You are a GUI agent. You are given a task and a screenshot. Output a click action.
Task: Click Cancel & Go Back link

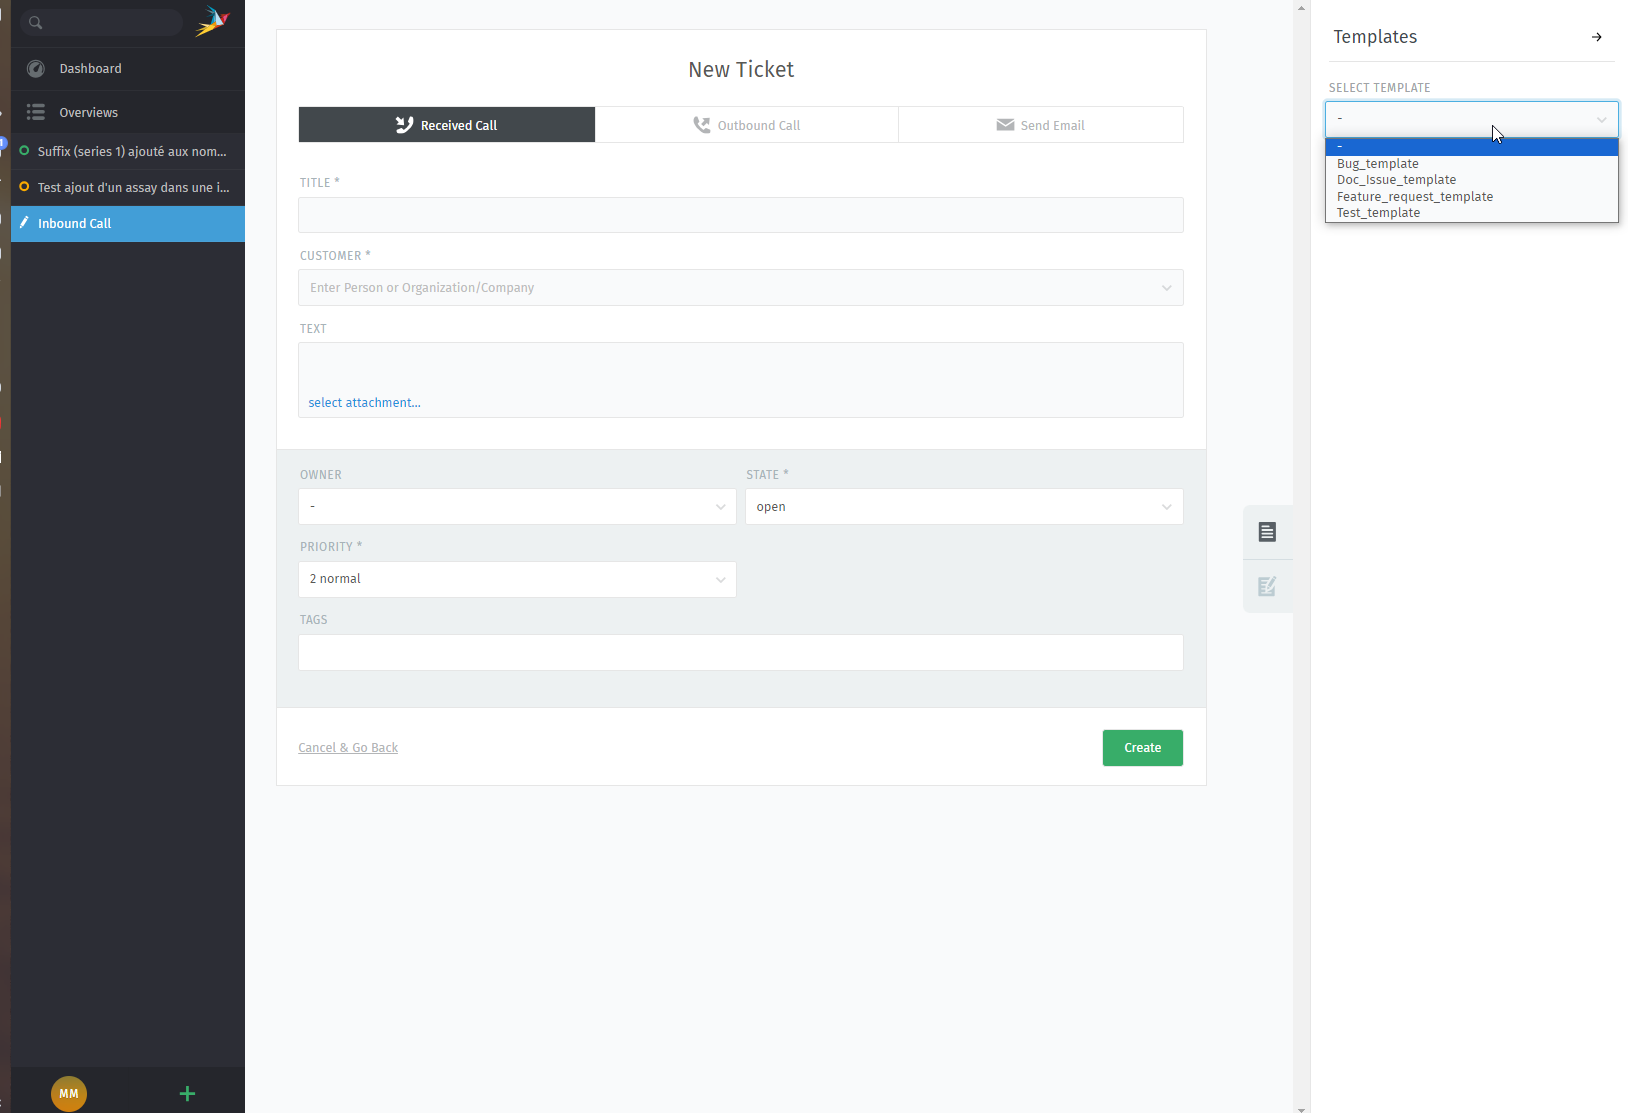348,748
